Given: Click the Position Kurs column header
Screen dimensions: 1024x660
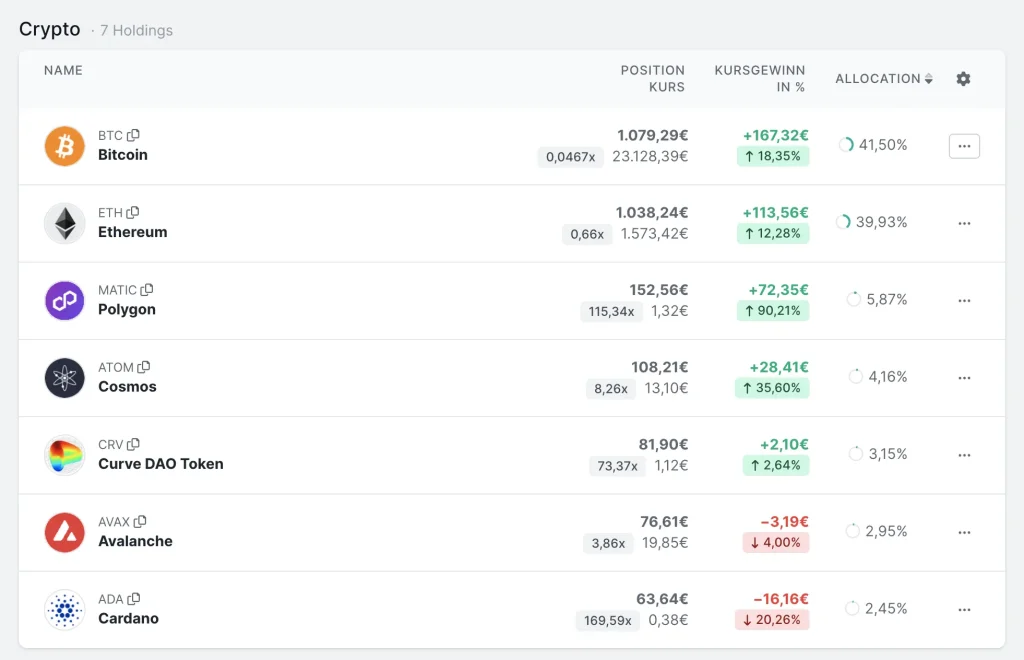Looking at the screenshot, I should (652, 79).
